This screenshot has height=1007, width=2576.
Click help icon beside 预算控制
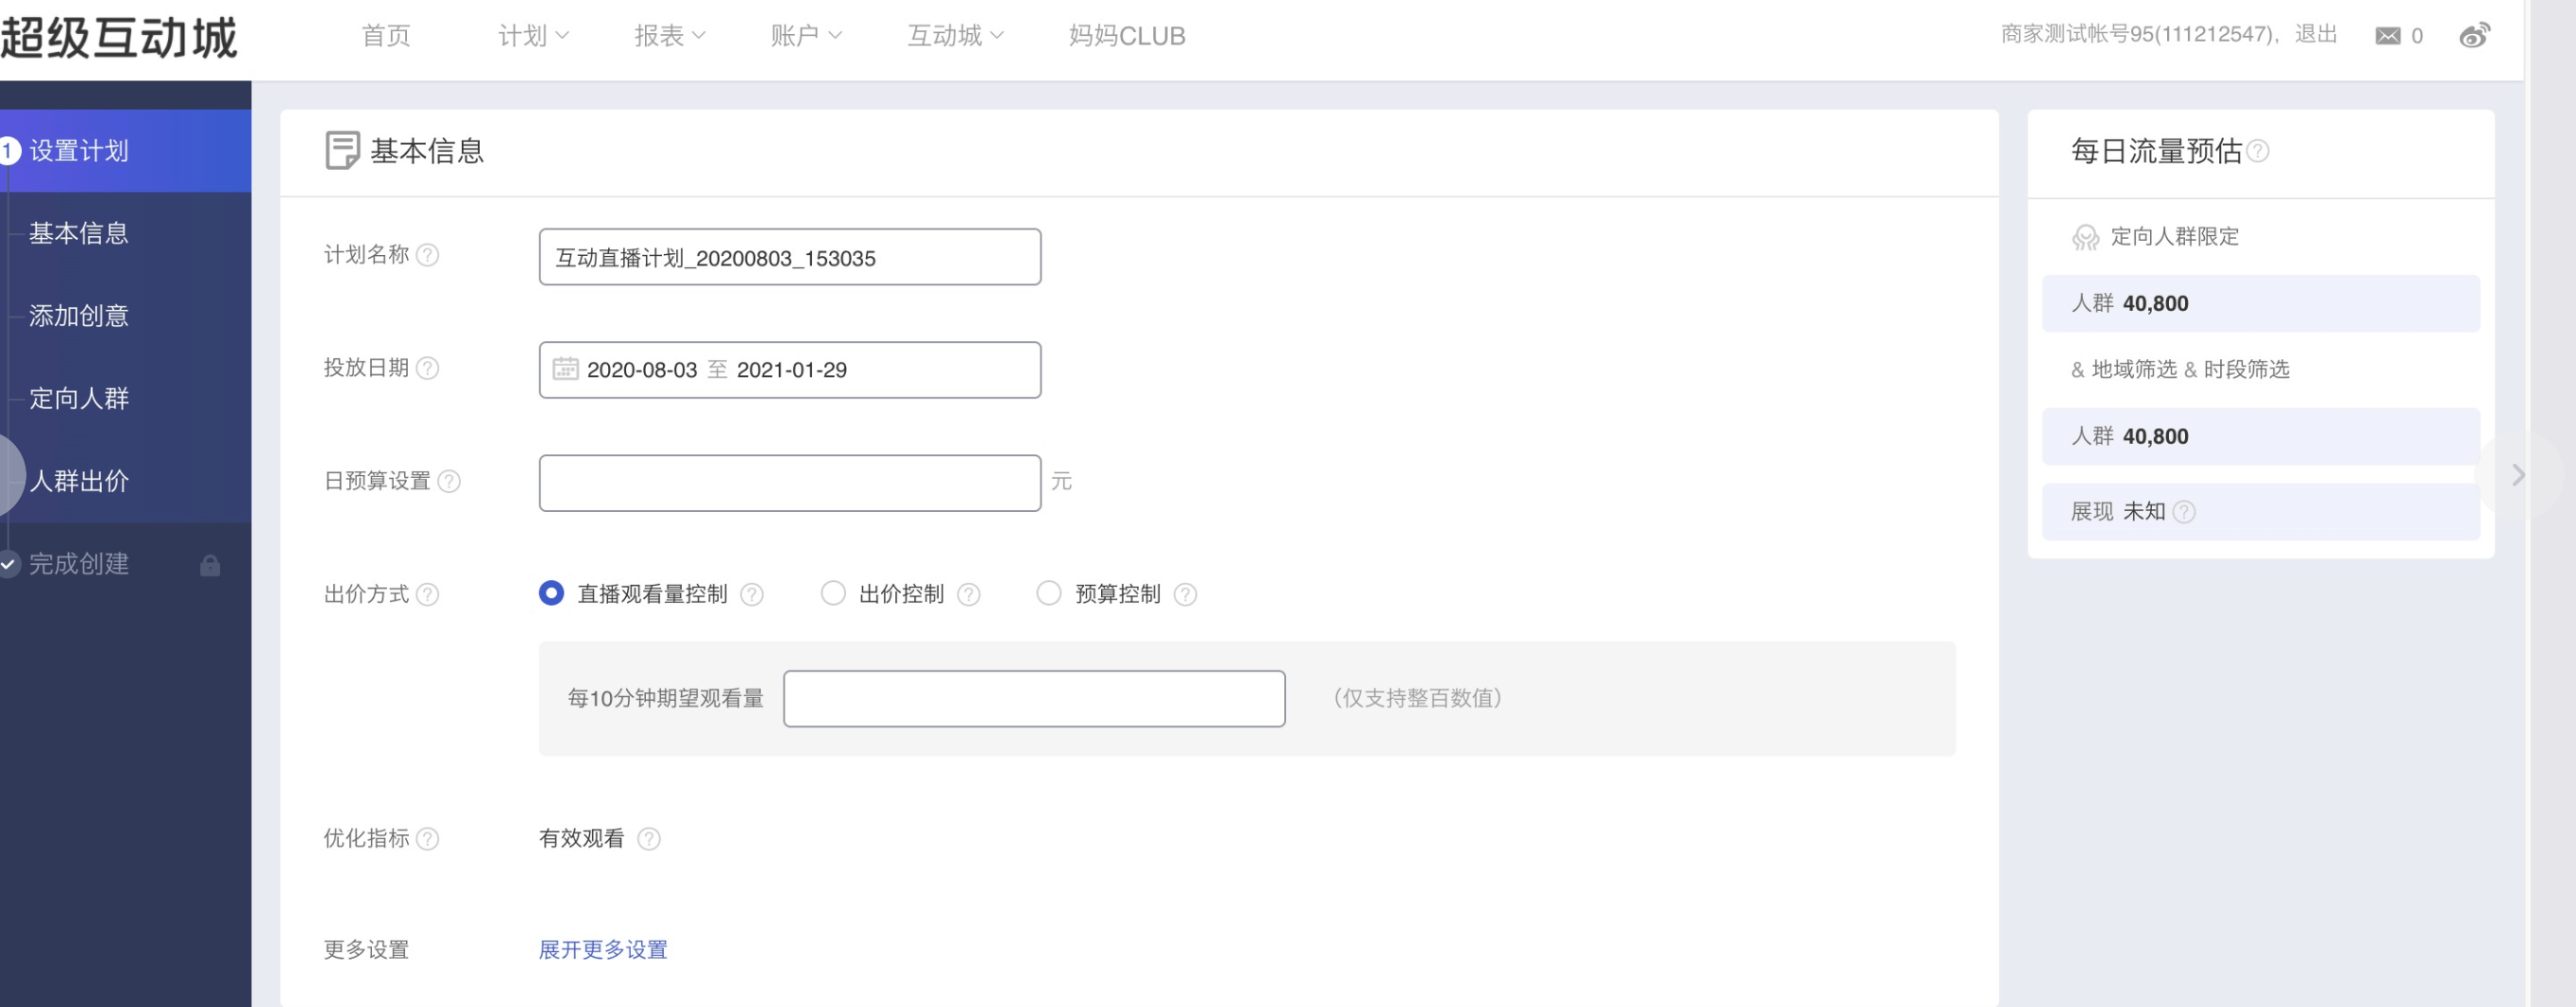point(1185,594)
